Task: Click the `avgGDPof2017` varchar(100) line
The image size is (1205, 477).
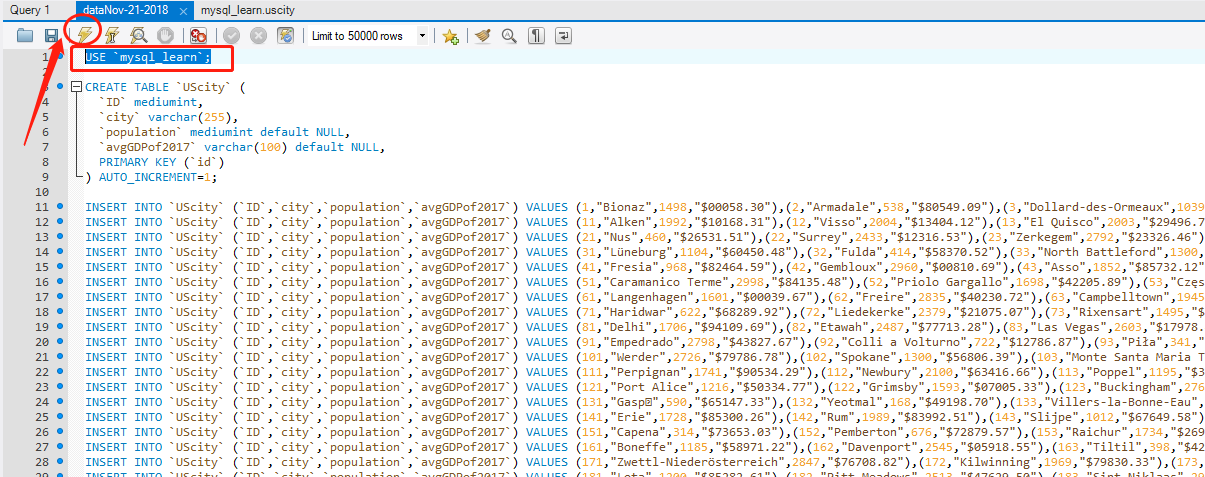Action: pyautogui.click(x=241, y=147)
